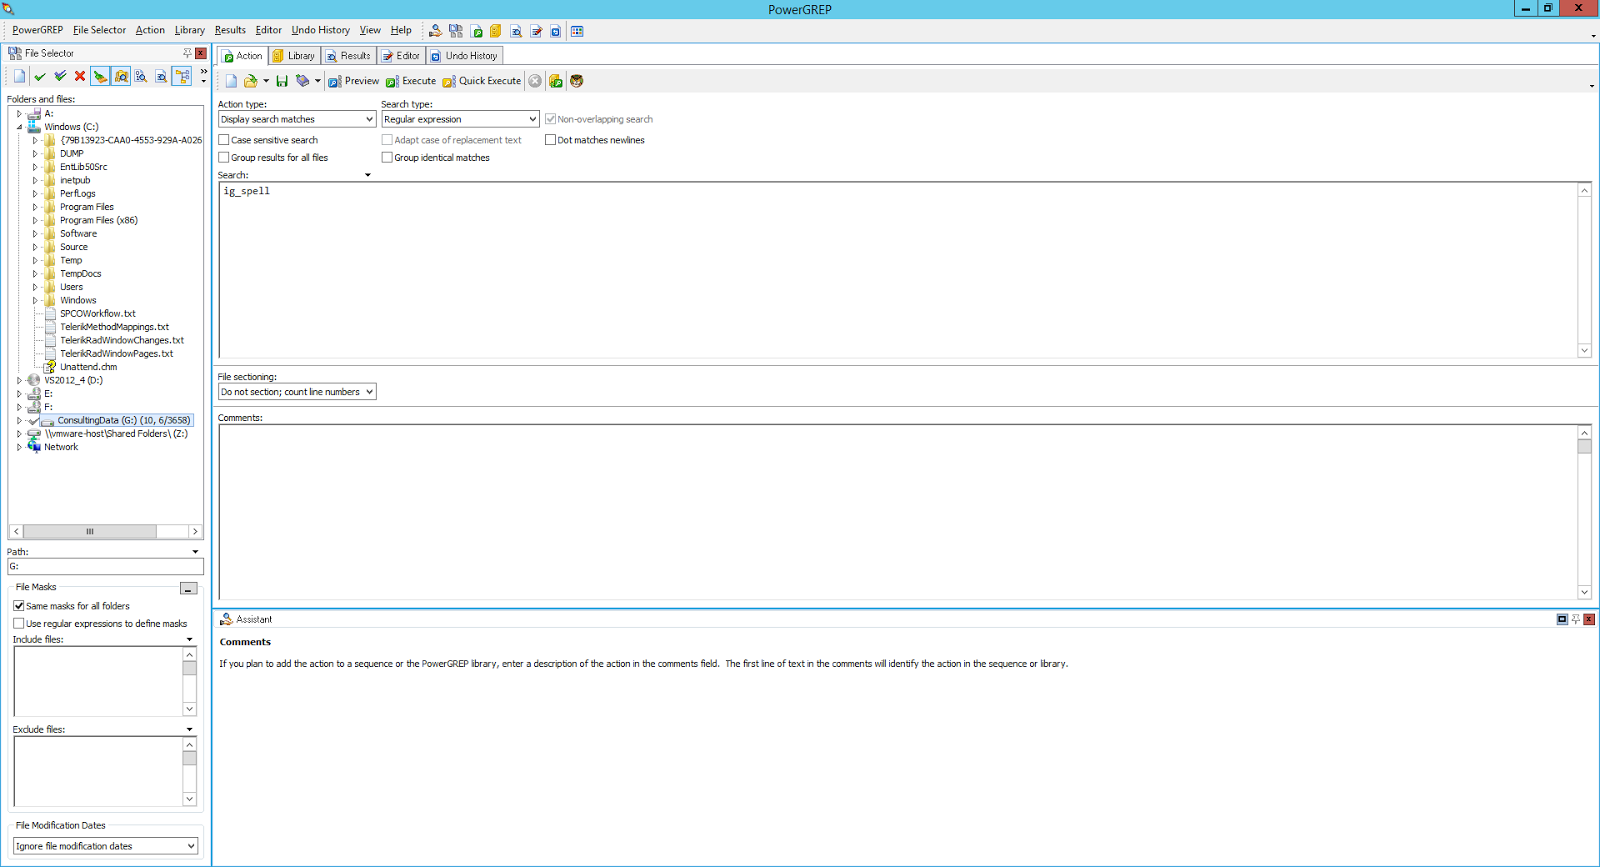Viewport: 1600px width, 867px height.
Task: Click the Execute button
Action: [411, 81]
